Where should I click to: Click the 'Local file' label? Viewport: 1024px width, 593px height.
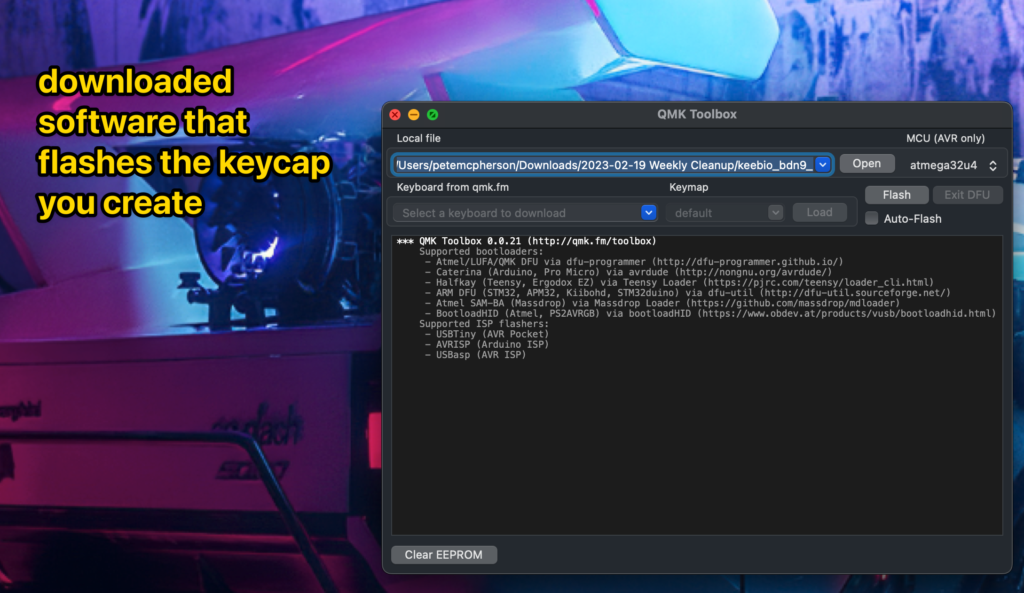pos(419,138)
